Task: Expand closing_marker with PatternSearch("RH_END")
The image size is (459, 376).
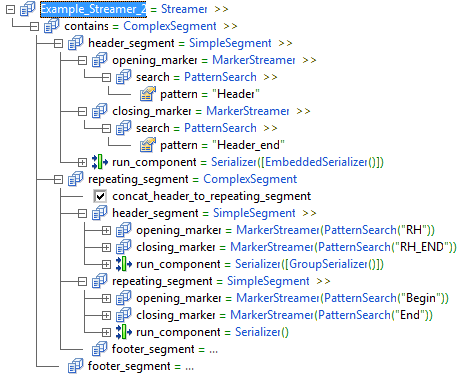Action: click(x=106, y=247)
